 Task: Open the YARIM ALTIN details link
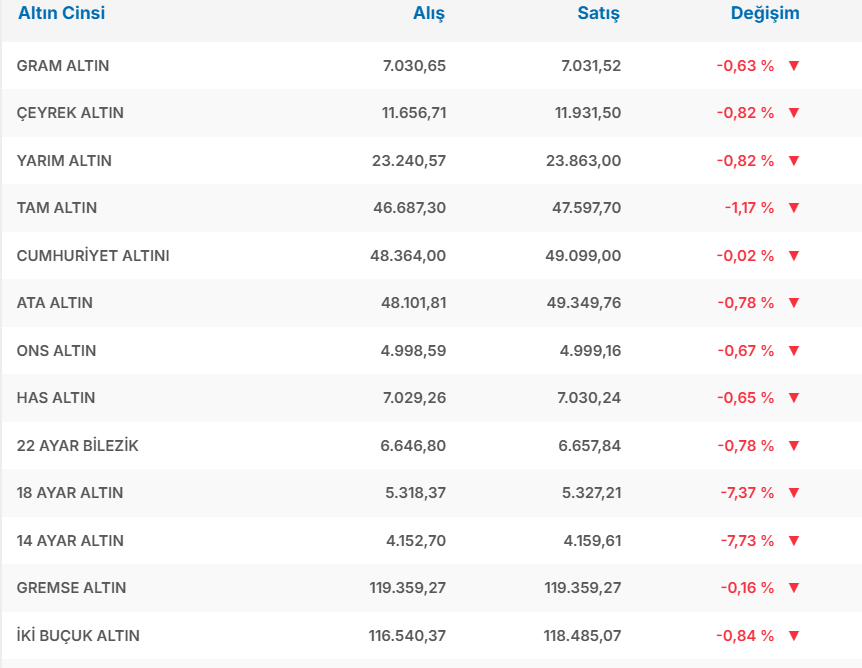coord(64,161)
